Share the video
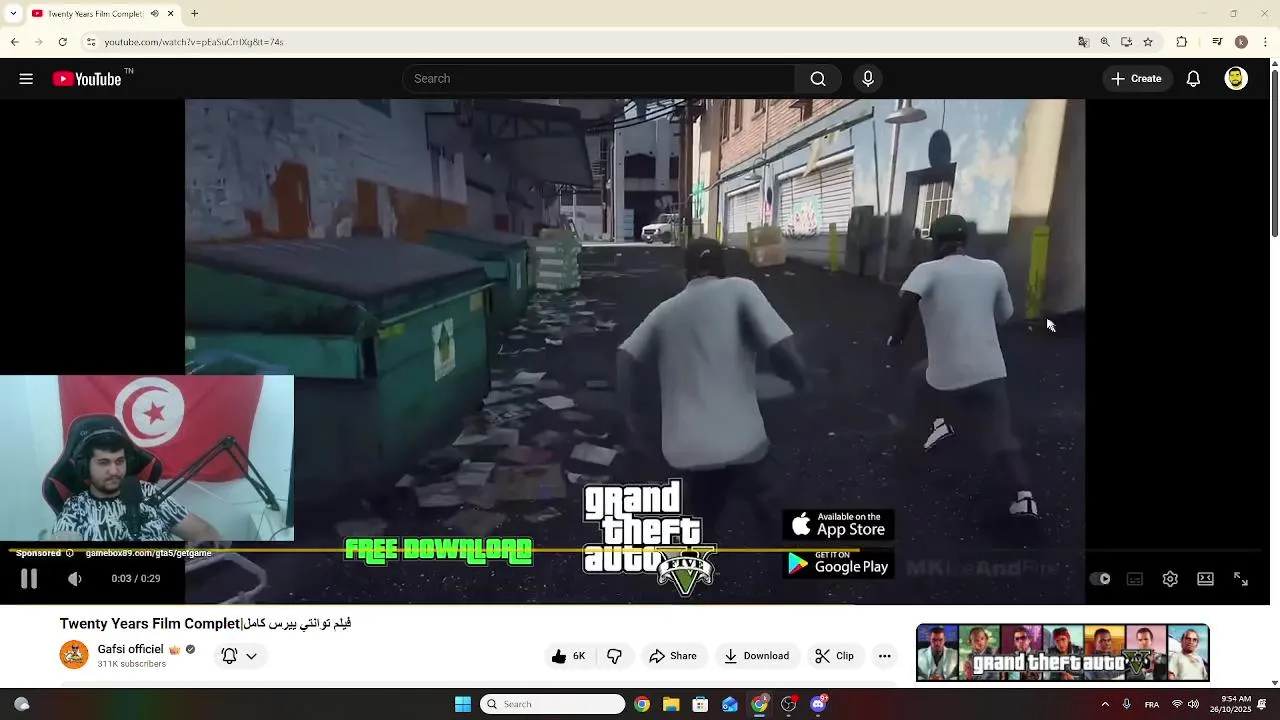This screenshot has height=720, width=1280. pyautogui.click(x=673, y=656)
